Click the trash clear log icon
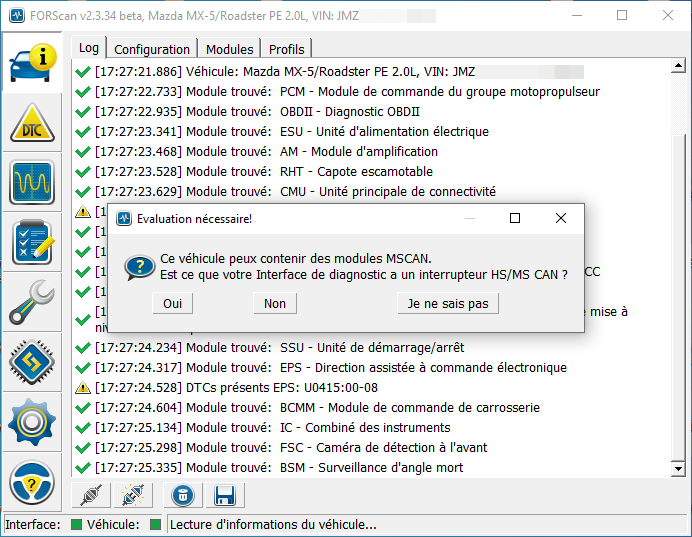Image resolution: width=692 pixels, height=537 pixels. [183, 495]
